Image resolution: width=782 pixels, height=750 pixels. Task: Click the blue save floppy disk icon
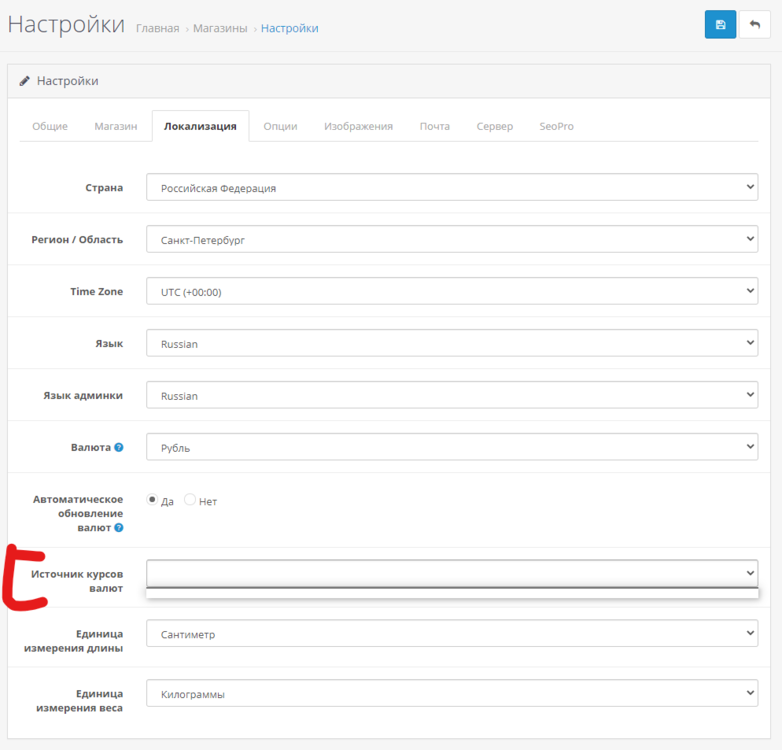pos(720,25)
